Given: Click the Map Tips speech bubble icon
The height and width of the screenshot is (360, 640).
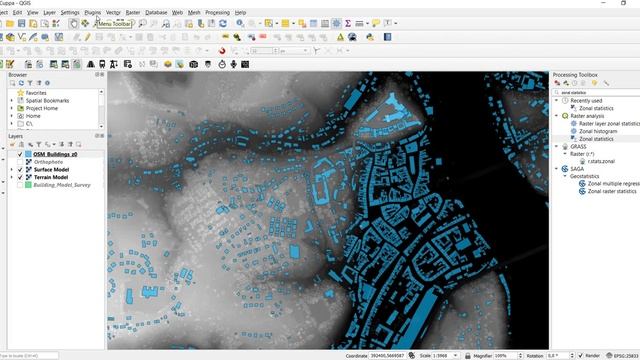Looking at the screenshot, I should tap(376, 24).
